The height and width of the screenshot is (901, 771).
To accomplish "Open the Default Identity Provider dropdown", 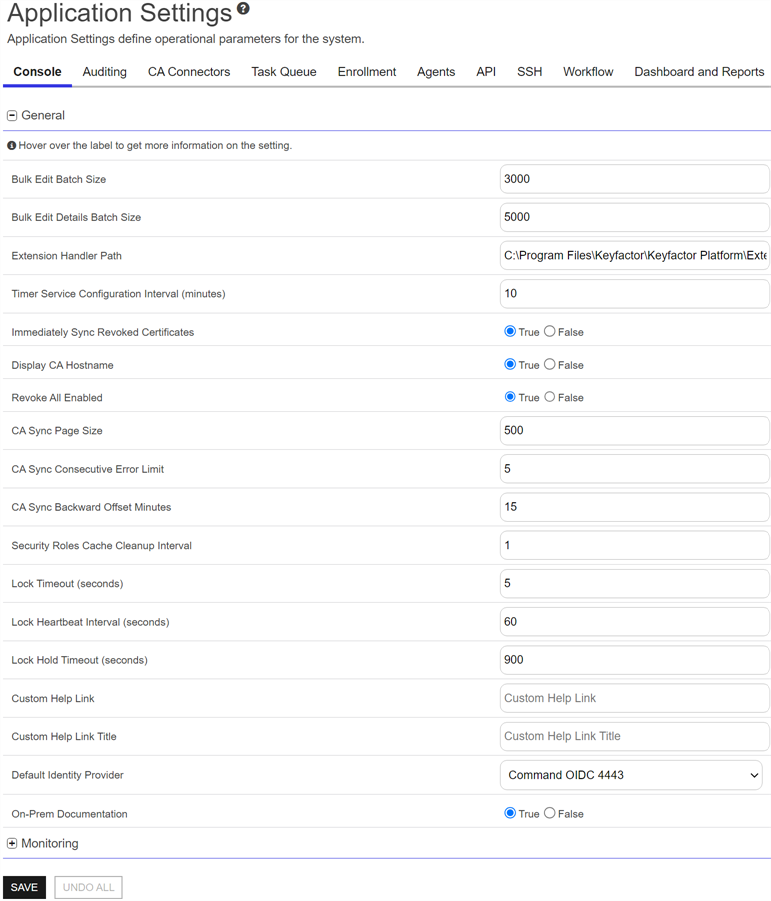I will click(631, 775).
